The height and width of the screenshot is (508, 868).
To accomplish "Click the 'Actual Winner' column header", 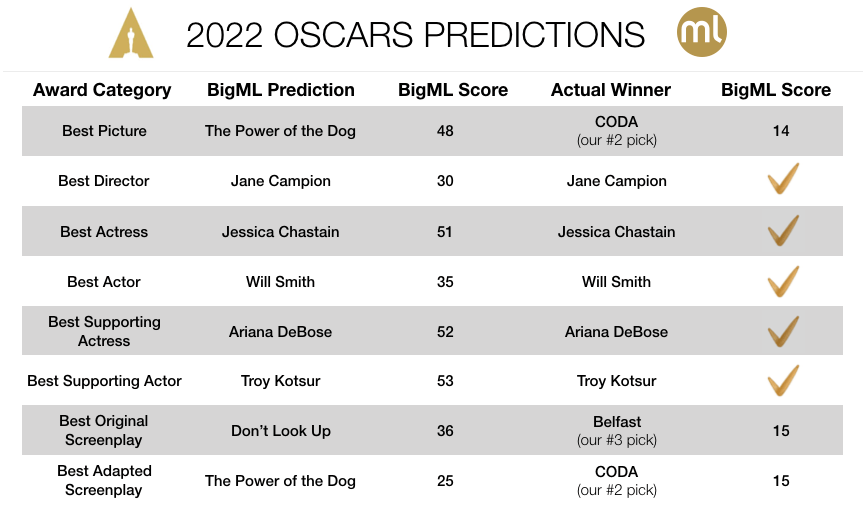I will (x=610, y=90).
